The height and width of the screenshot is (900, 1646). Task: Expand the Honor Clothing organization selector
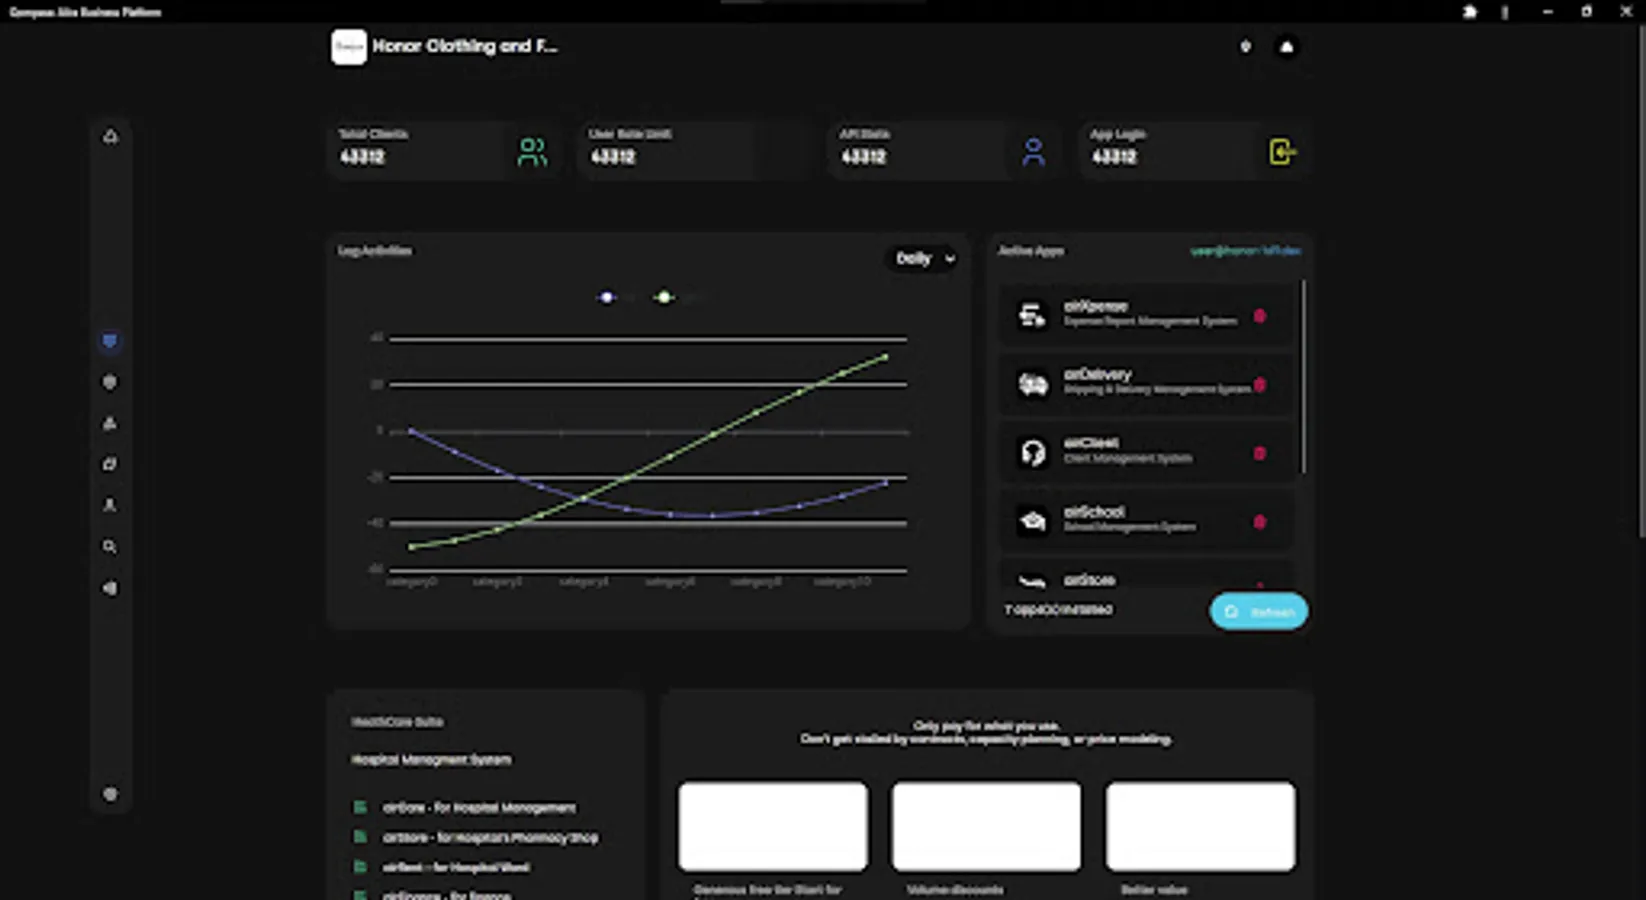point(446,46)
